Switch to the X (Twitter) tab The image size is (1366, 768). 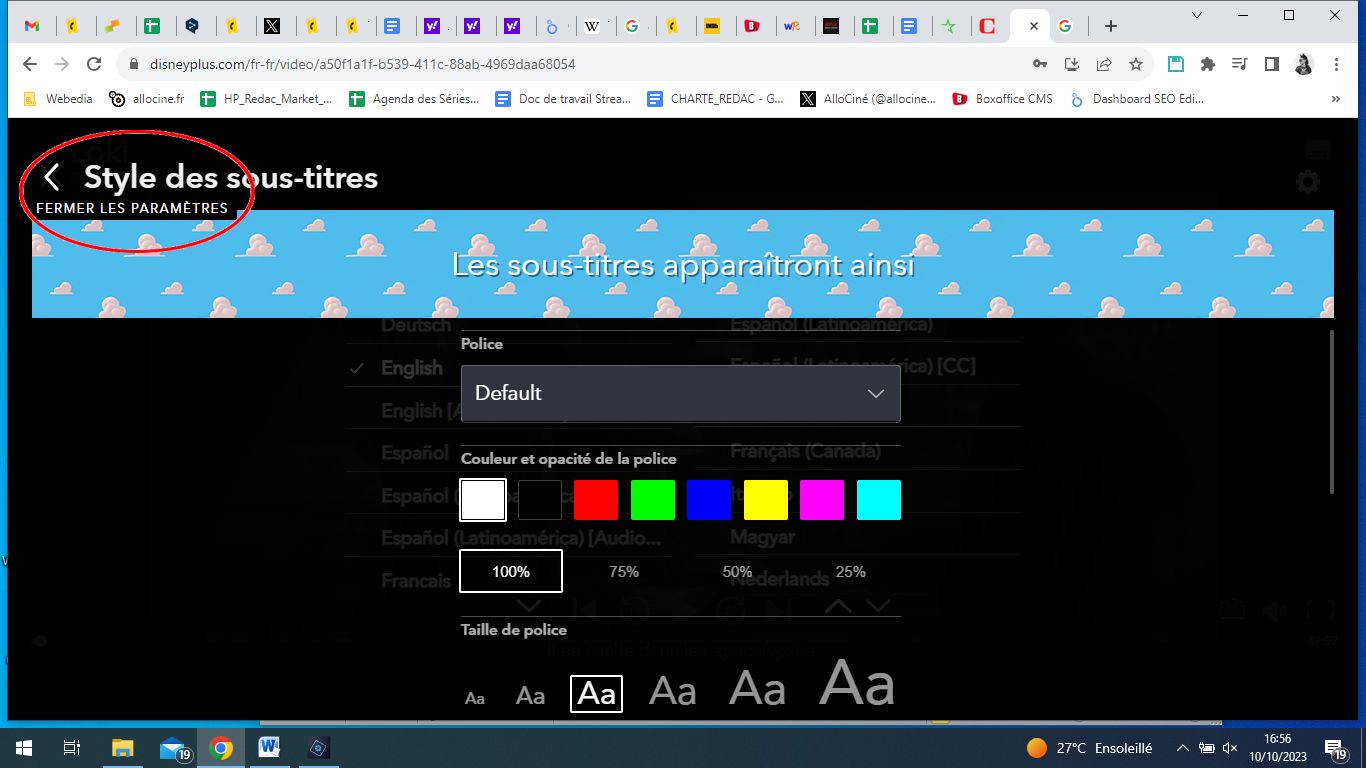click(x=272, y=27)
